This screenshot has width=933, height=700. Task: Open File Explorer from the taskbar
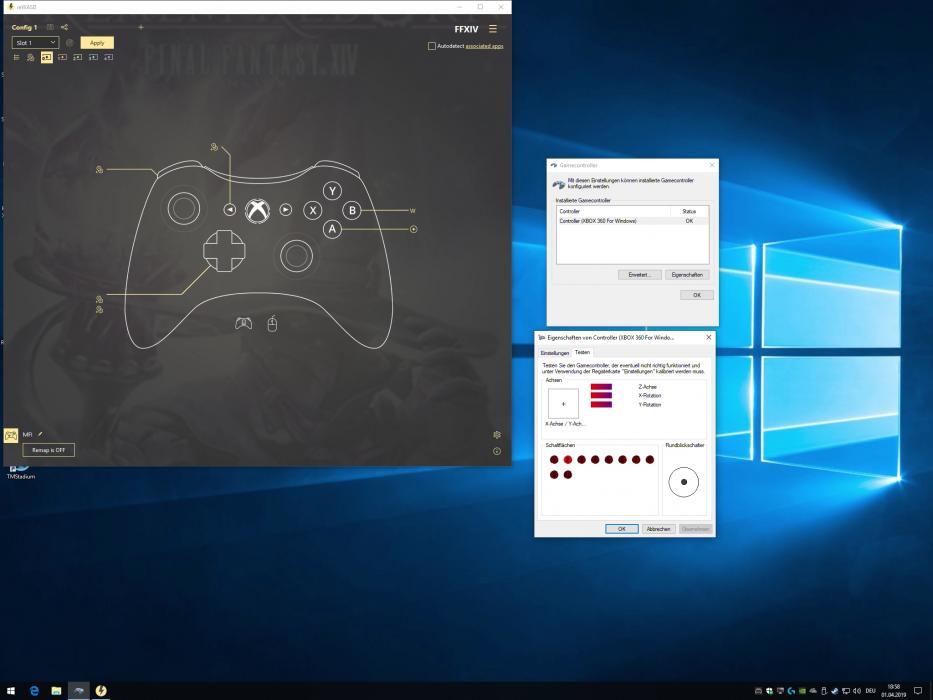(57, 691)
